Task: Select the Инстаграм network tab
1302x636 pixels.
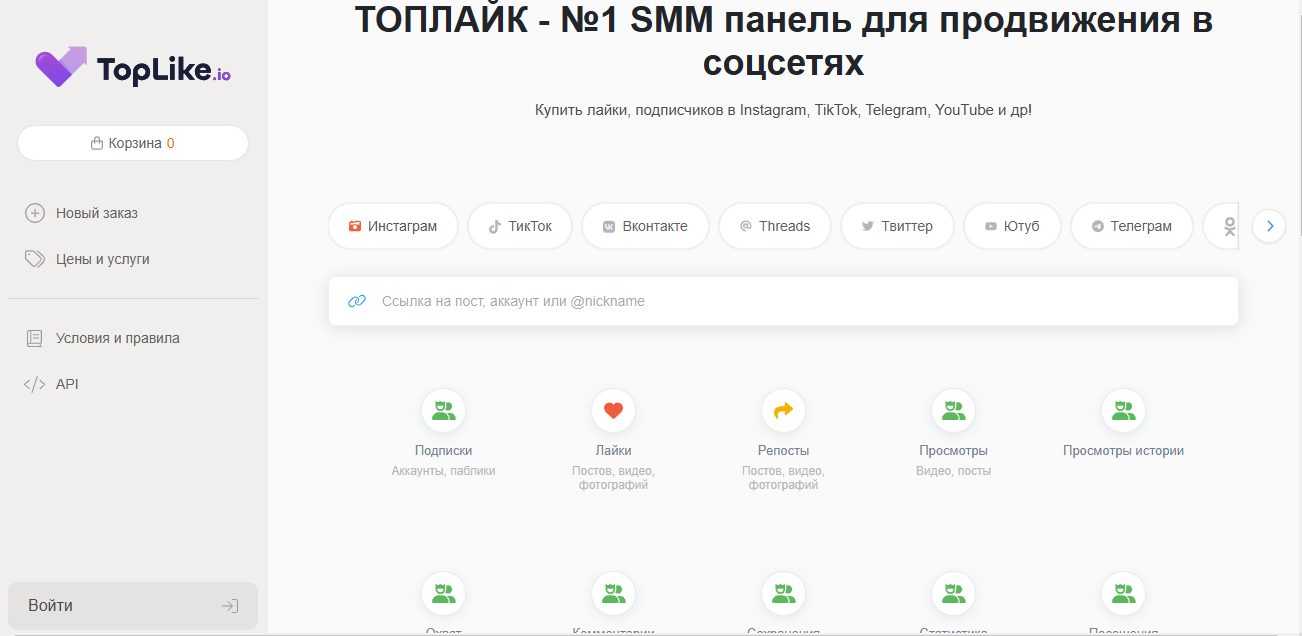Action: click(x=393, y=226)
